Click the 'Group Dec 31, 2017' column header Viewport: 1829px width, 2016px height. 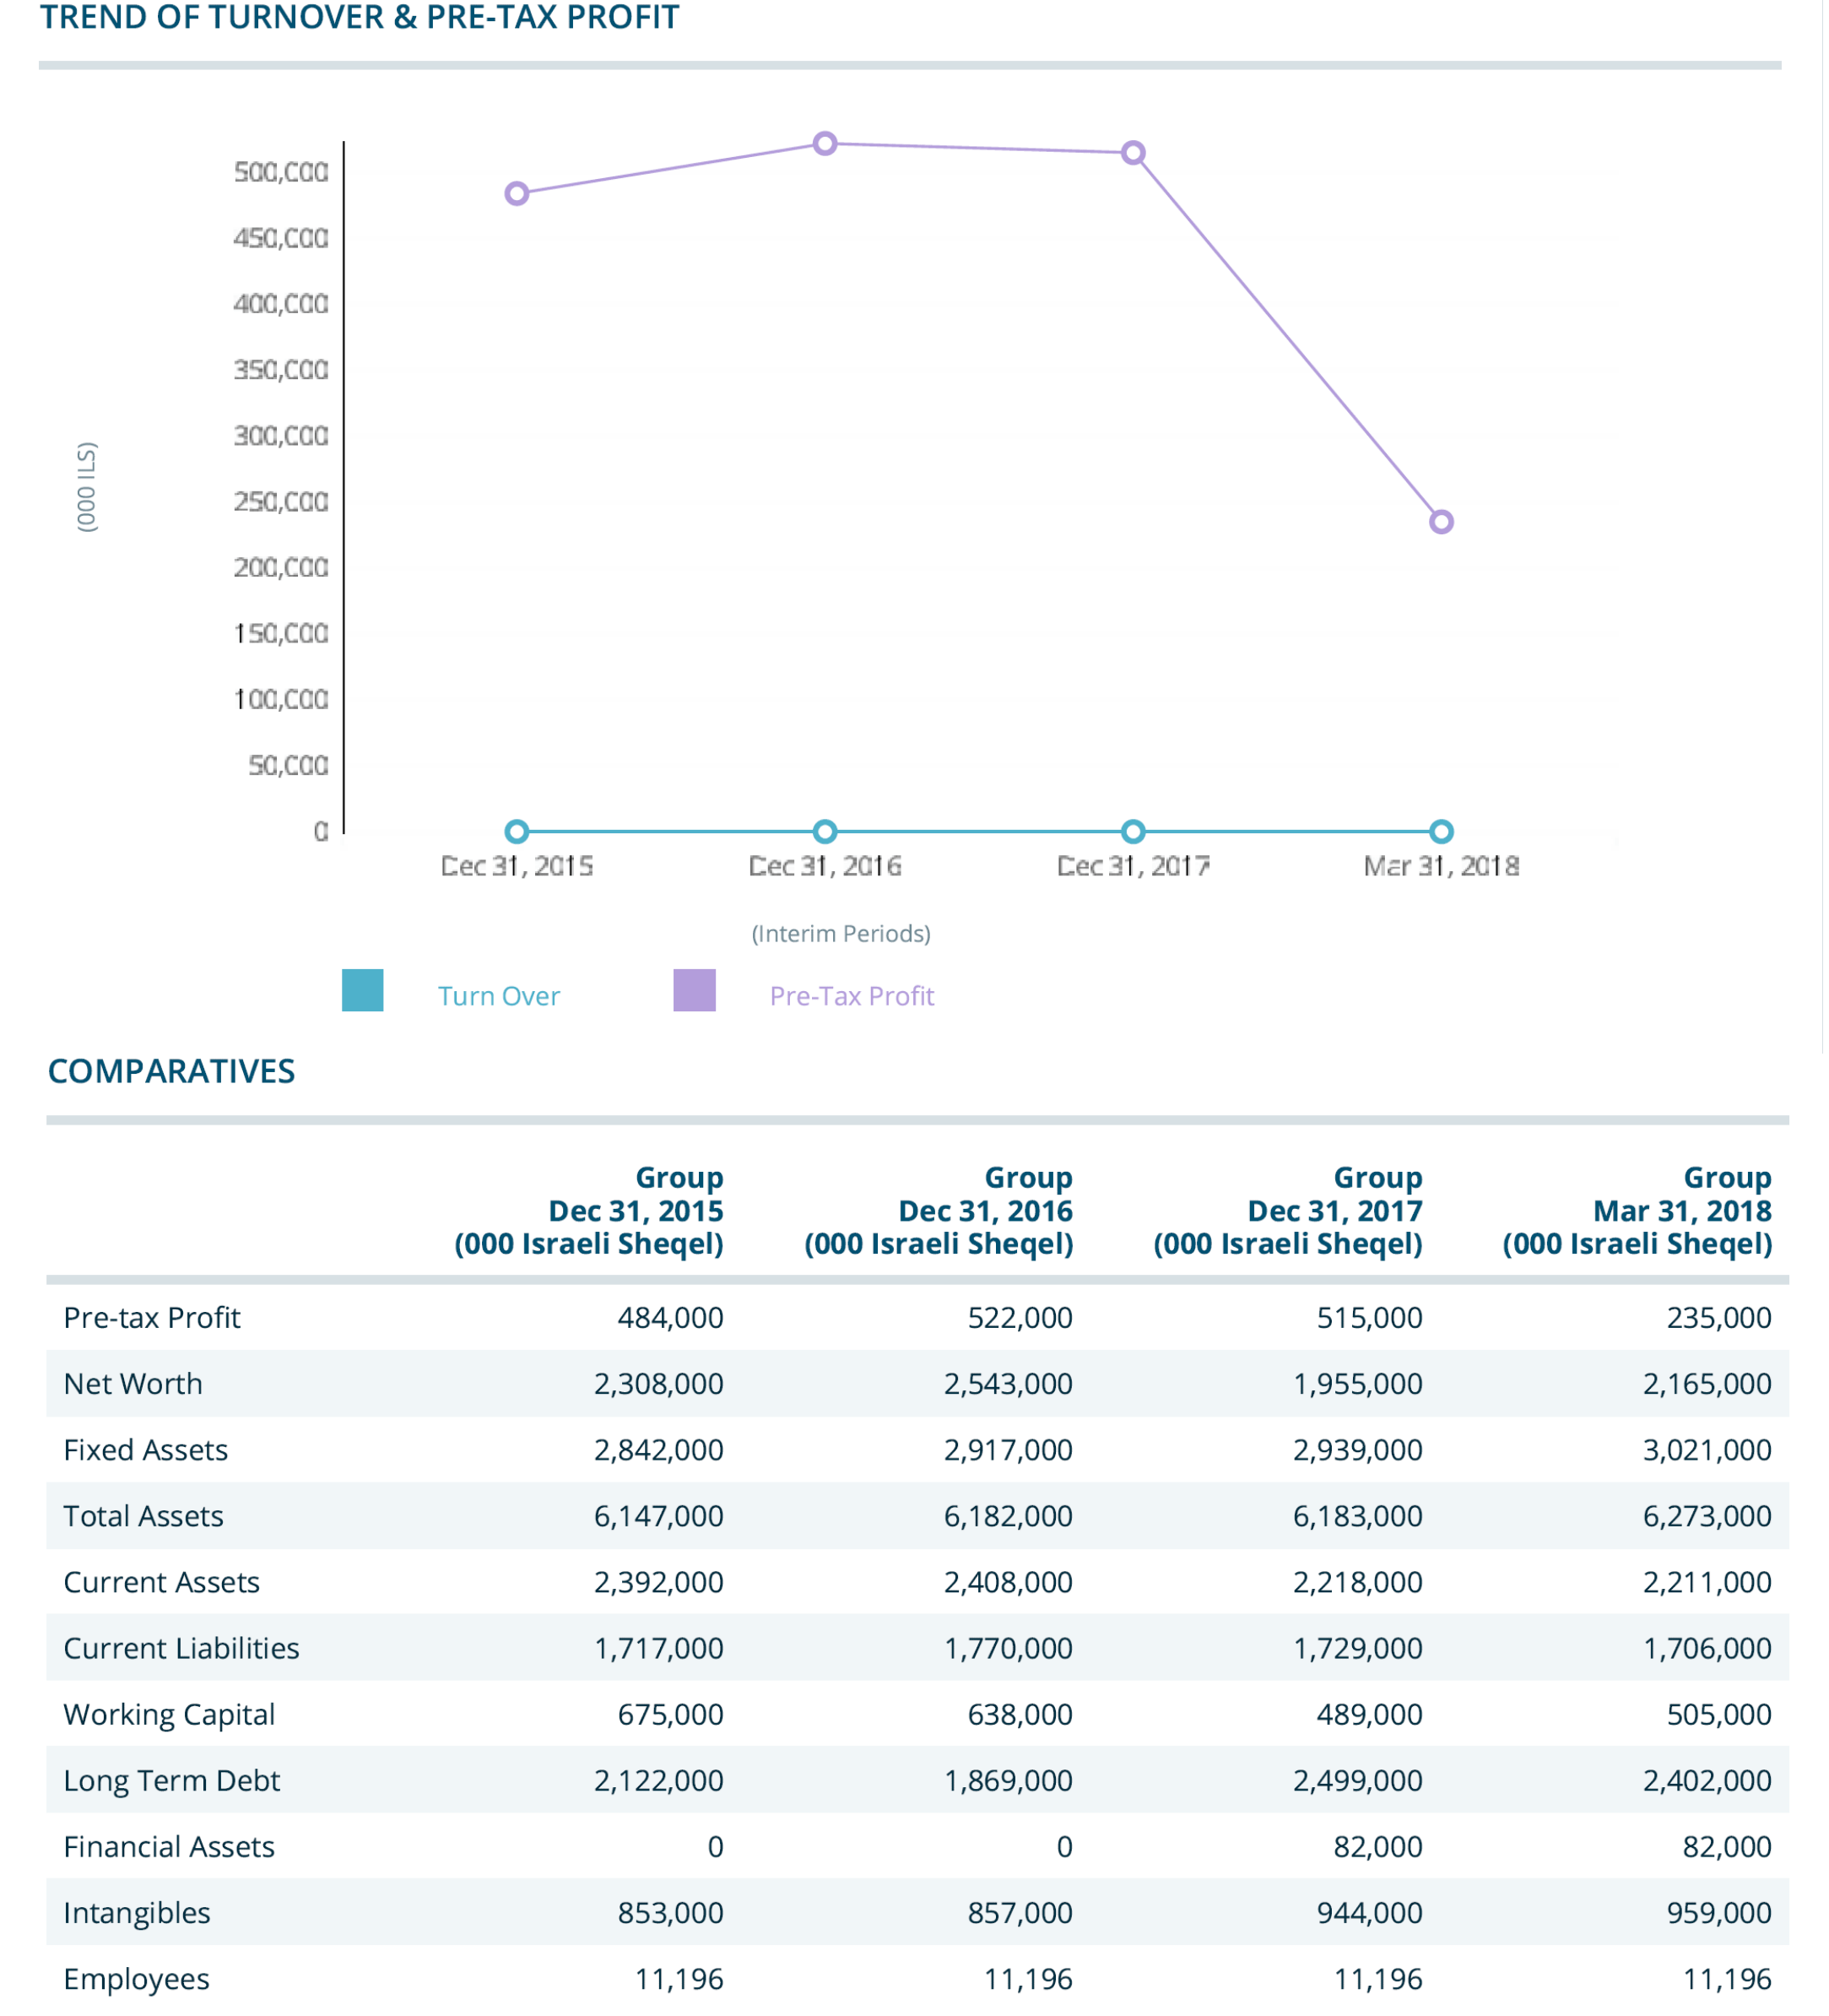1288,1211
